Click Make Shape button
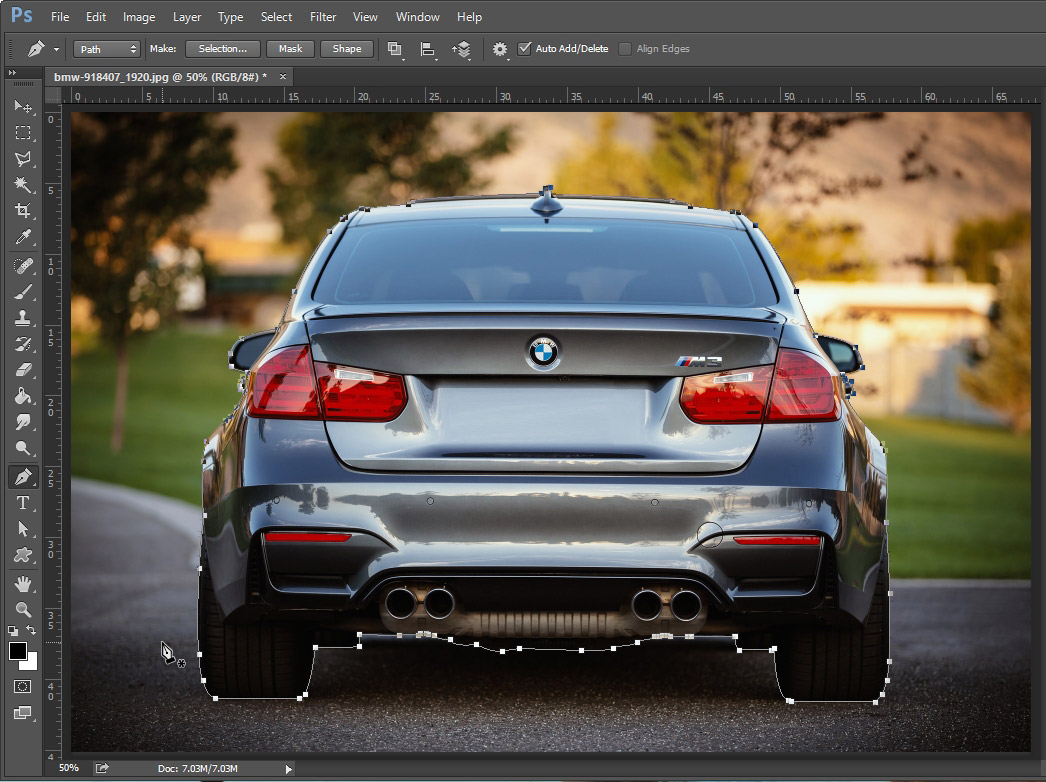1046x782 pixels. pyautogui.click(x=347, y=49)
